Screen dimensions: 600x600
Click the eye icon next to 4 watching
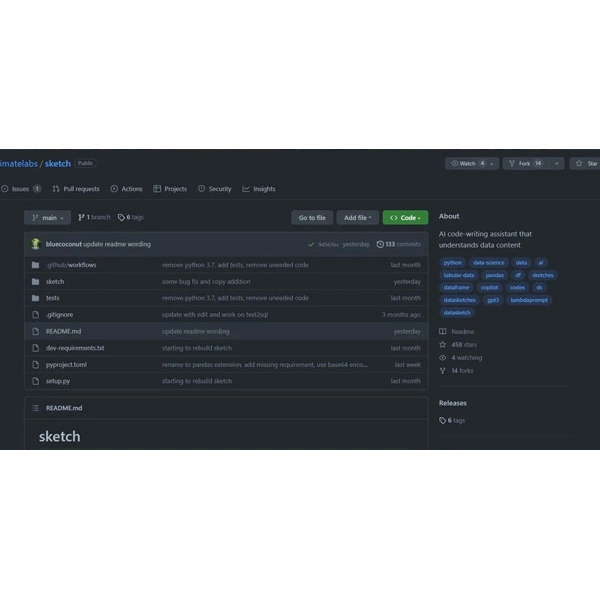click(x=443, y=357)
